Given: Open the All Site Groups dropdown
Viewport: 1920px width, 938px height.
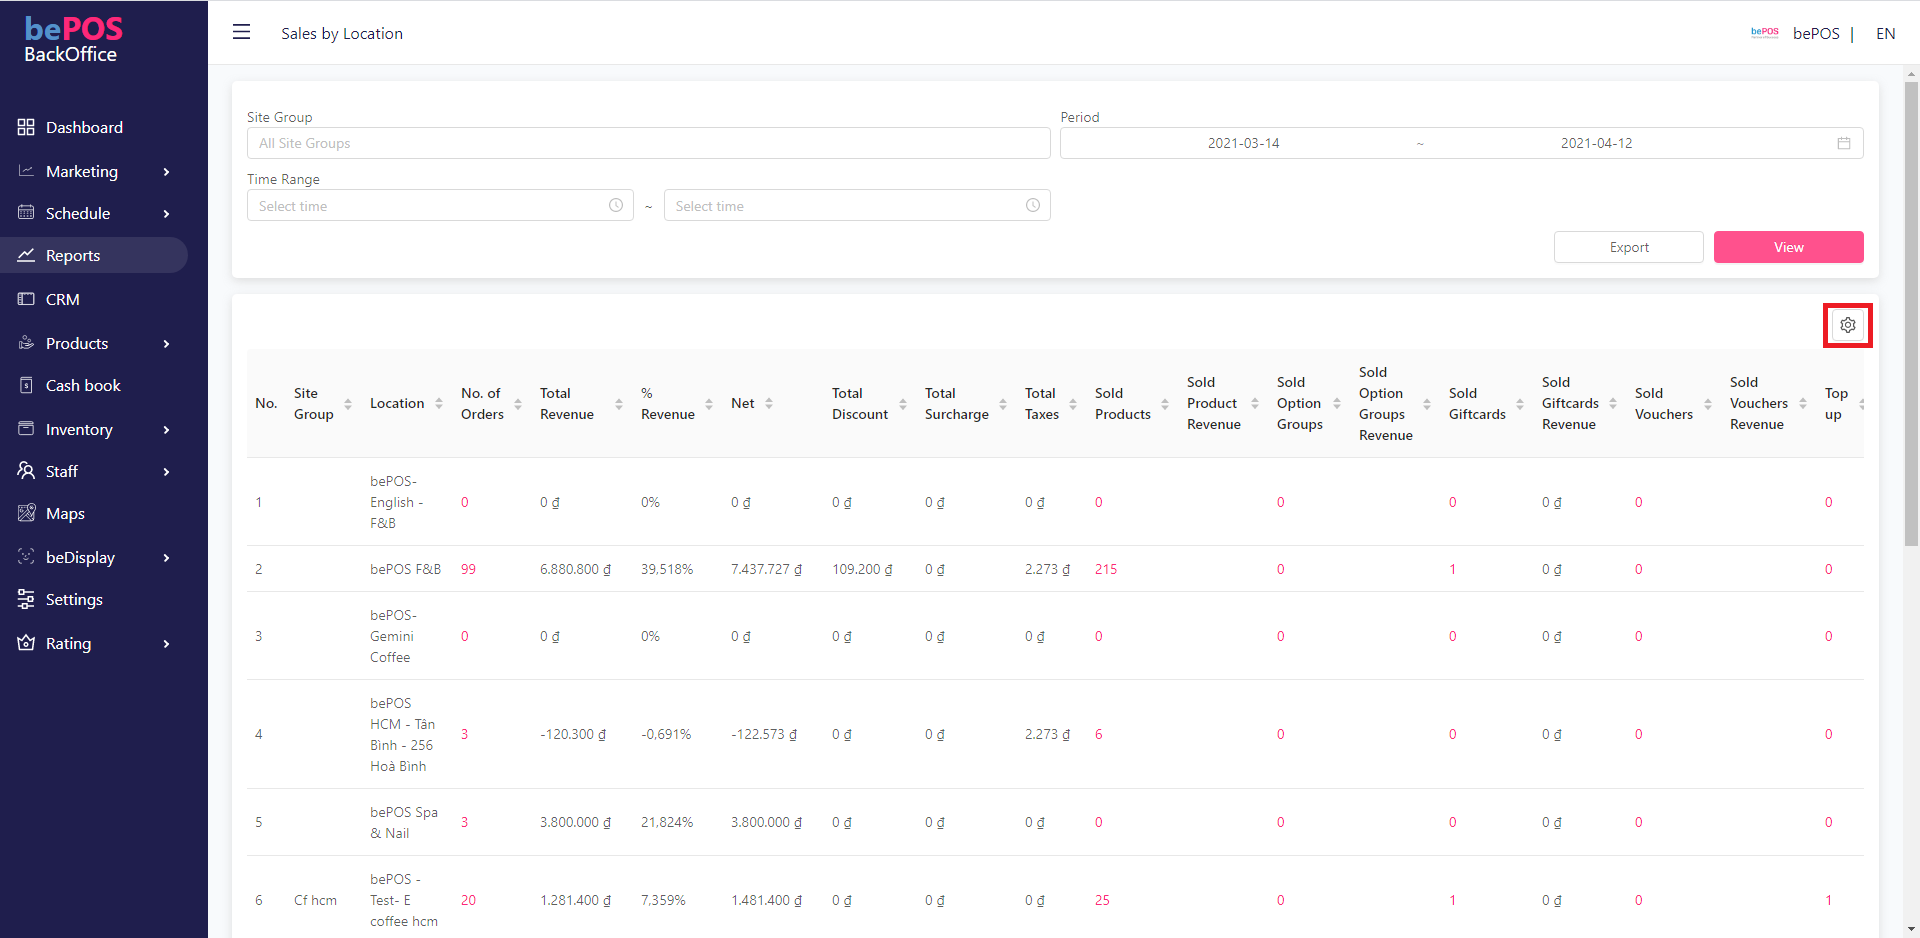Looking at the screenshot, I should 648,143.
